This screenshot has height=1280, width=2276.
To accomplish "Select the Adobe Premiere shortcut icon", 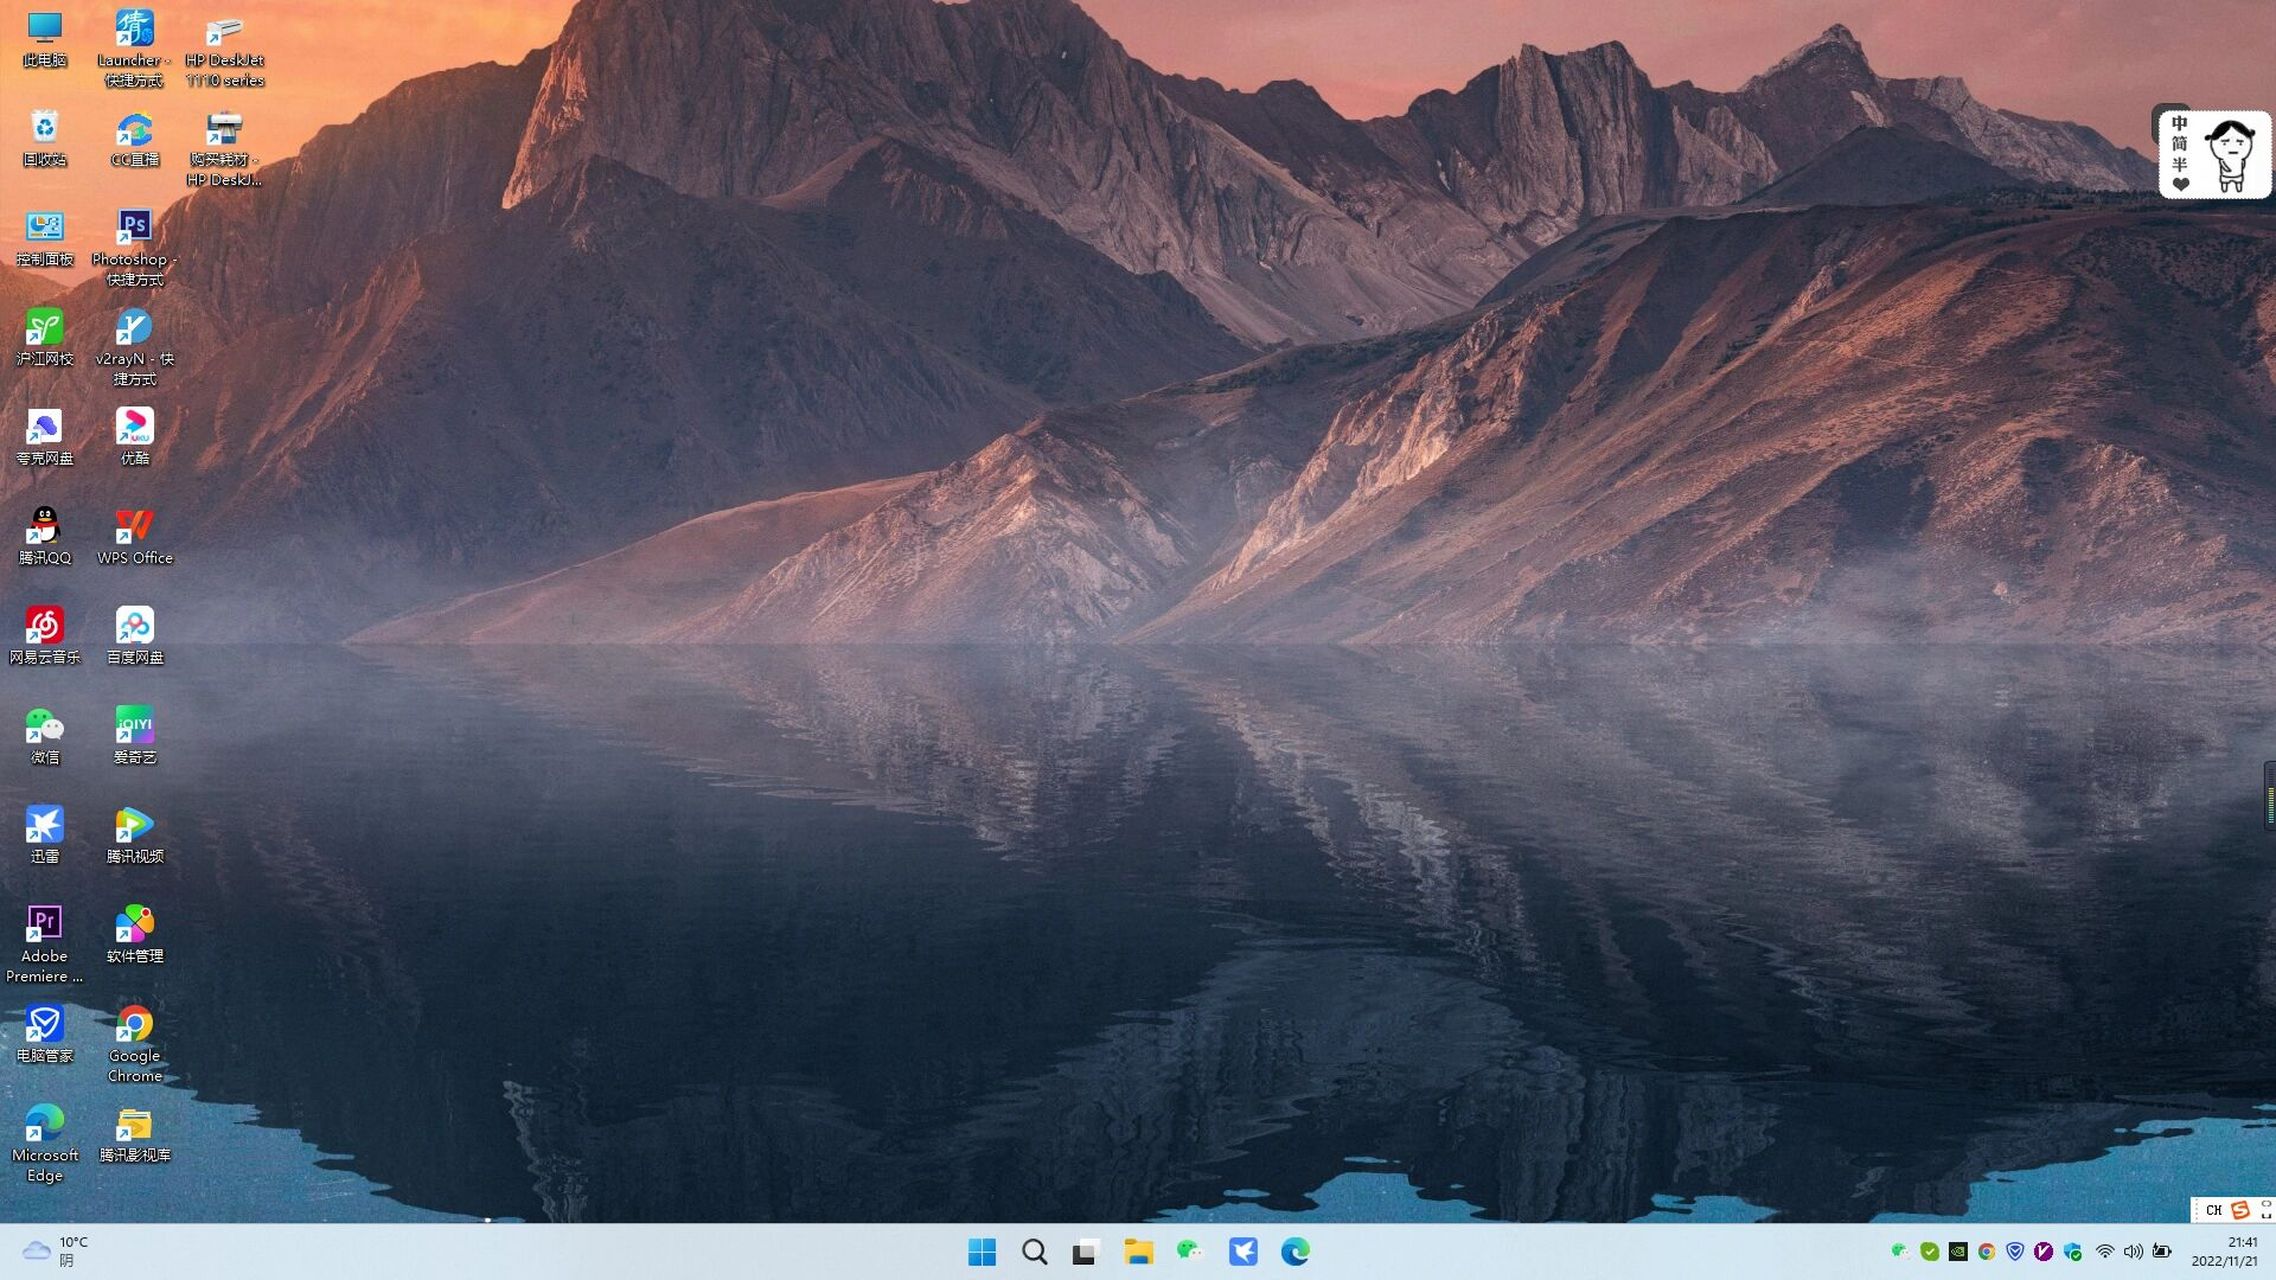I will pos(44,924).
